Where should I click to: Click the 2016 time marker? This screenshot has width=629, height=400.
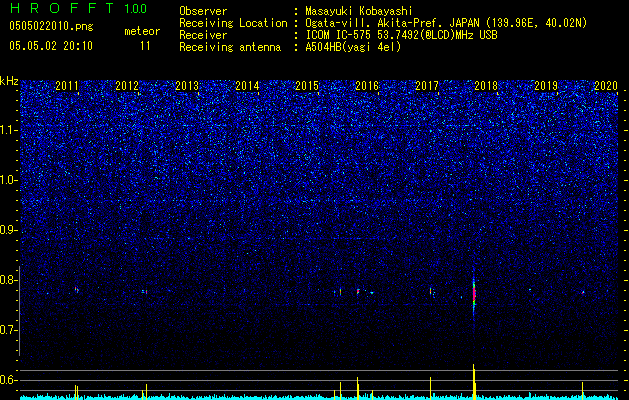[x=367, y=85]
